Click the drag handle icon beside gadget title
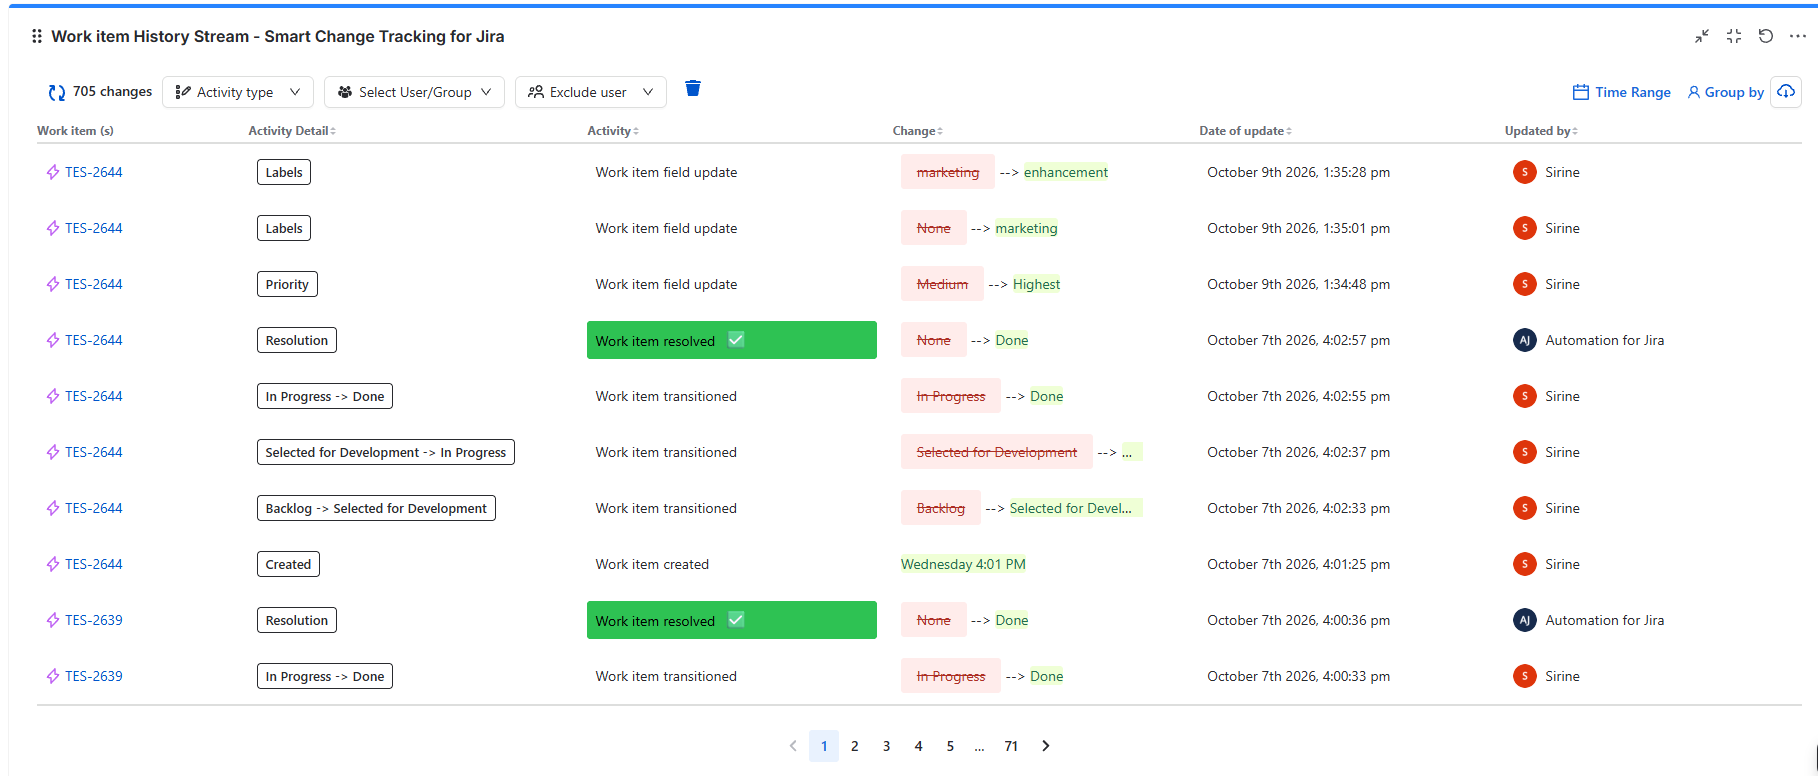The width and height of the screenshot is (1818, 776). pos(37,36)
